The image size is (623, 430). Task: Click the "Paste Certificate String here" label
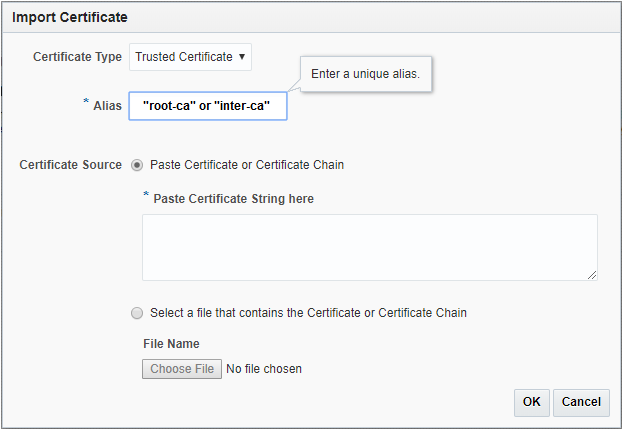233,199
